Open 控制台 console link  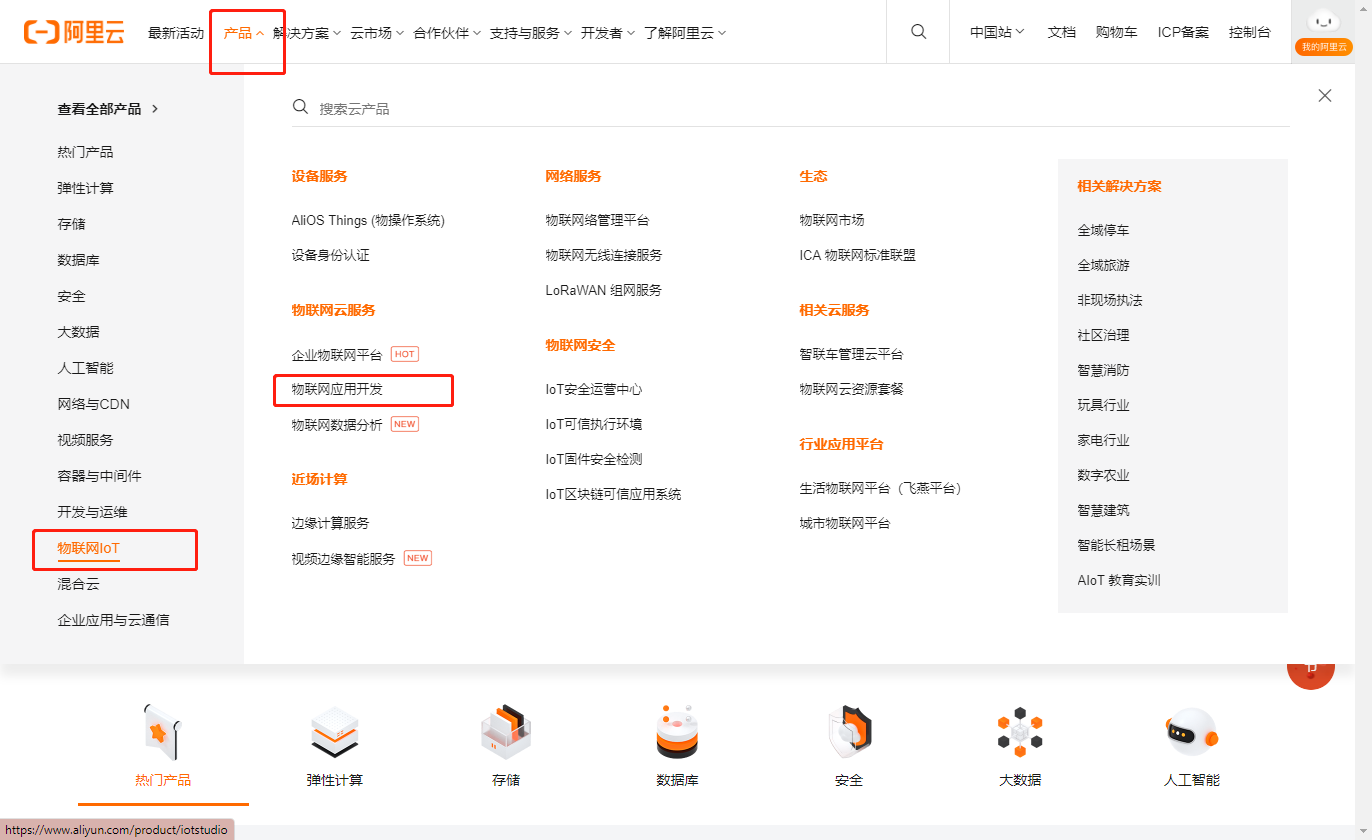pos(1250,32)
